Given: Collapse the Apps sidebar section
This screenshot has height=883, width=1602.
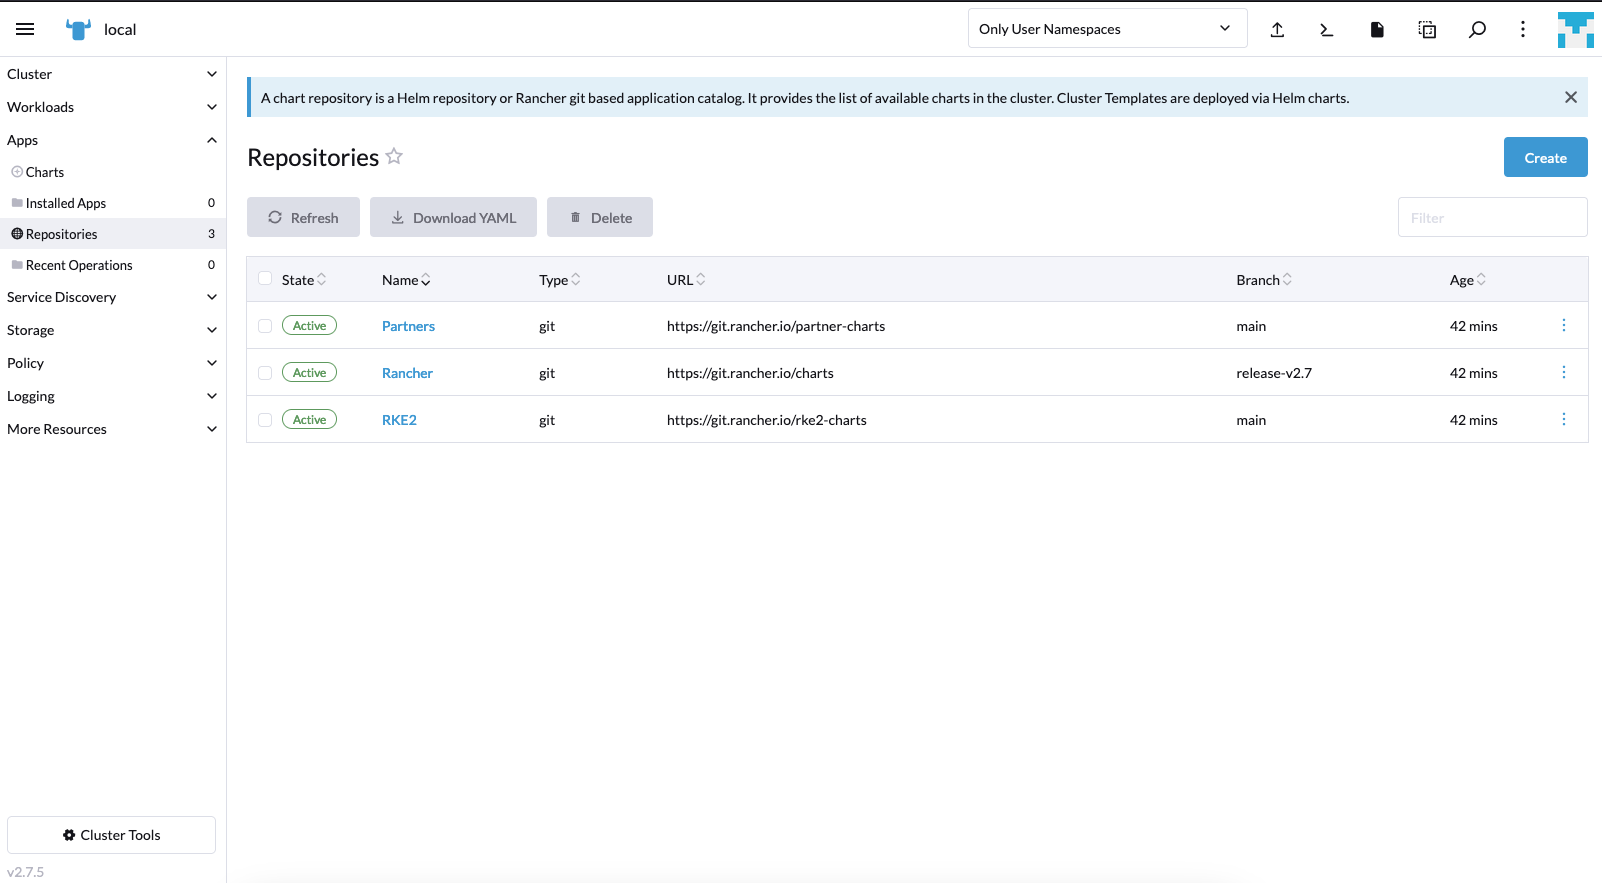Looking at the screenshot, I should pos(112,140).
